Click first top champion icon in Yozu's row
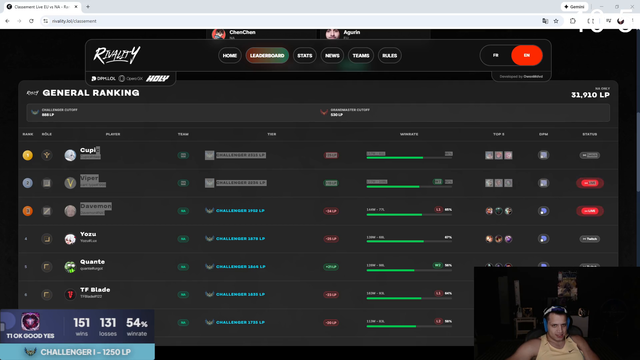This screenshot has height=360, width=640. [489, 239]
